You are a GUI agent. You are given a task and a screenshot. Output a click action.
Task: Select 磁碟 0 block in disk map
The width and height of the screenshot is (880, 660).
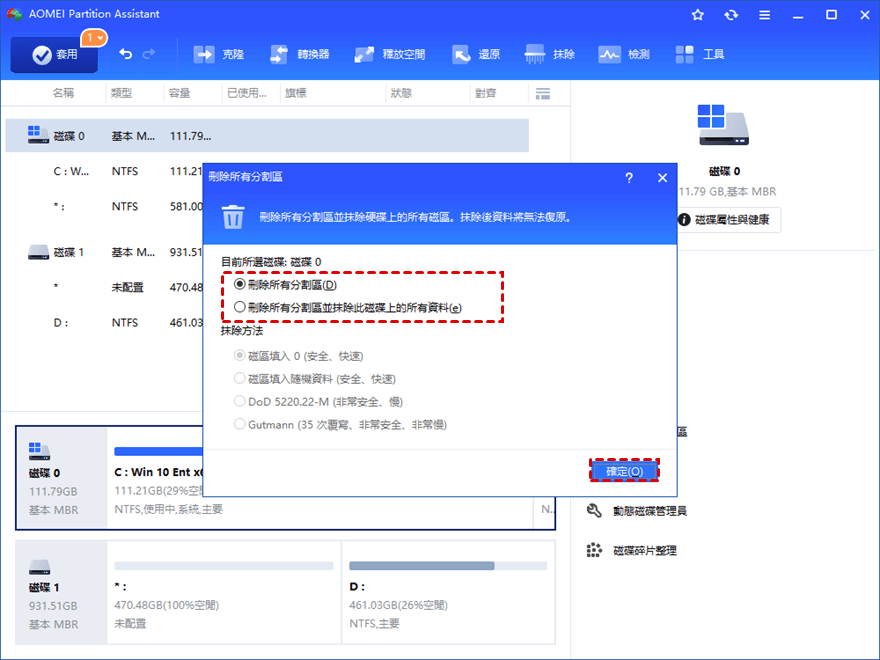61,478
